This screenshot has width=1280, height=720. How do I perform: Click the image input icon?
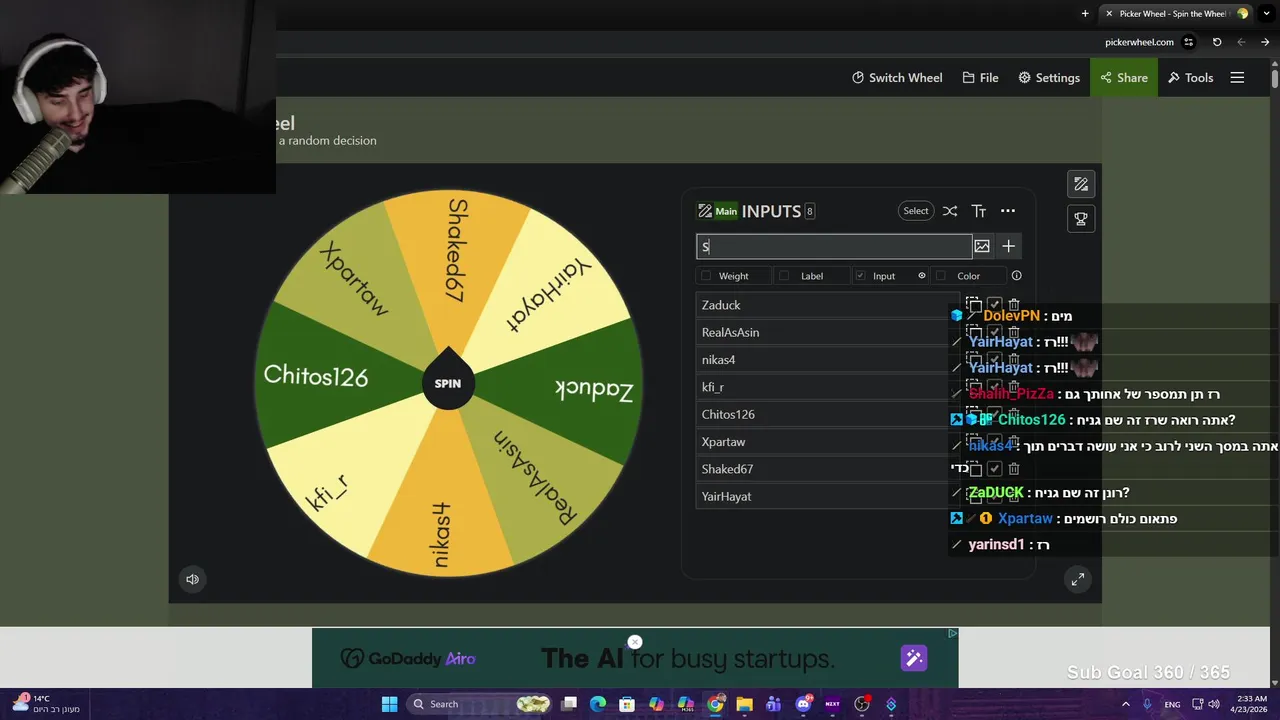982,246
